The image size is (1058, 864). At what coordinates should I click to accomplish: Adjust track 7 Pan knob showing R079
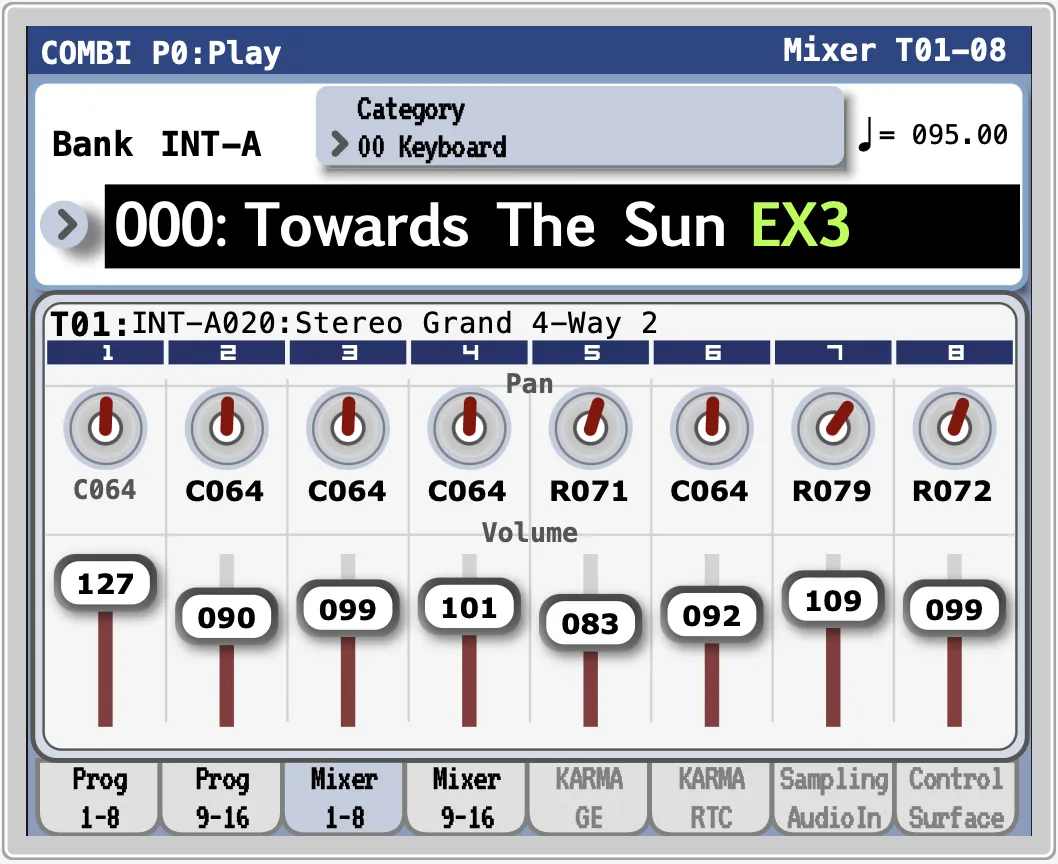pos(833,427)
